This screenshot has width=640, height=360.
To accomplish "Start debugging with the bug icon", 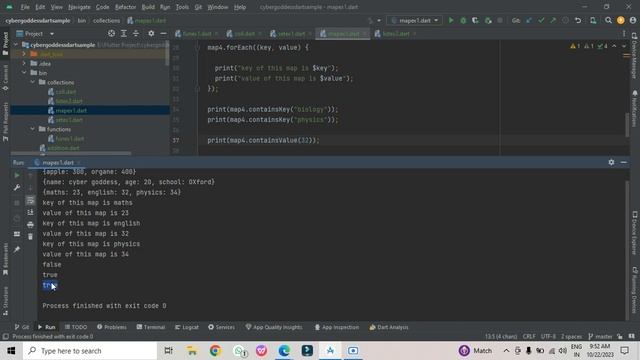I will (x=463, y=20).
